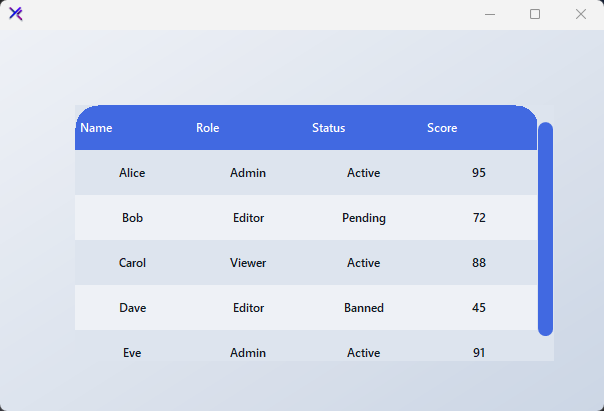Click score 88 cell
This screenshot has height=411, width=604.
point(479,263)
